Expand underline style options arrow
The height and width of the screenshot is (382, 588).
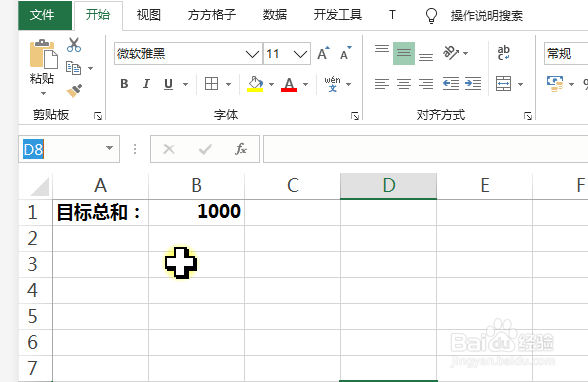point(185,84)
